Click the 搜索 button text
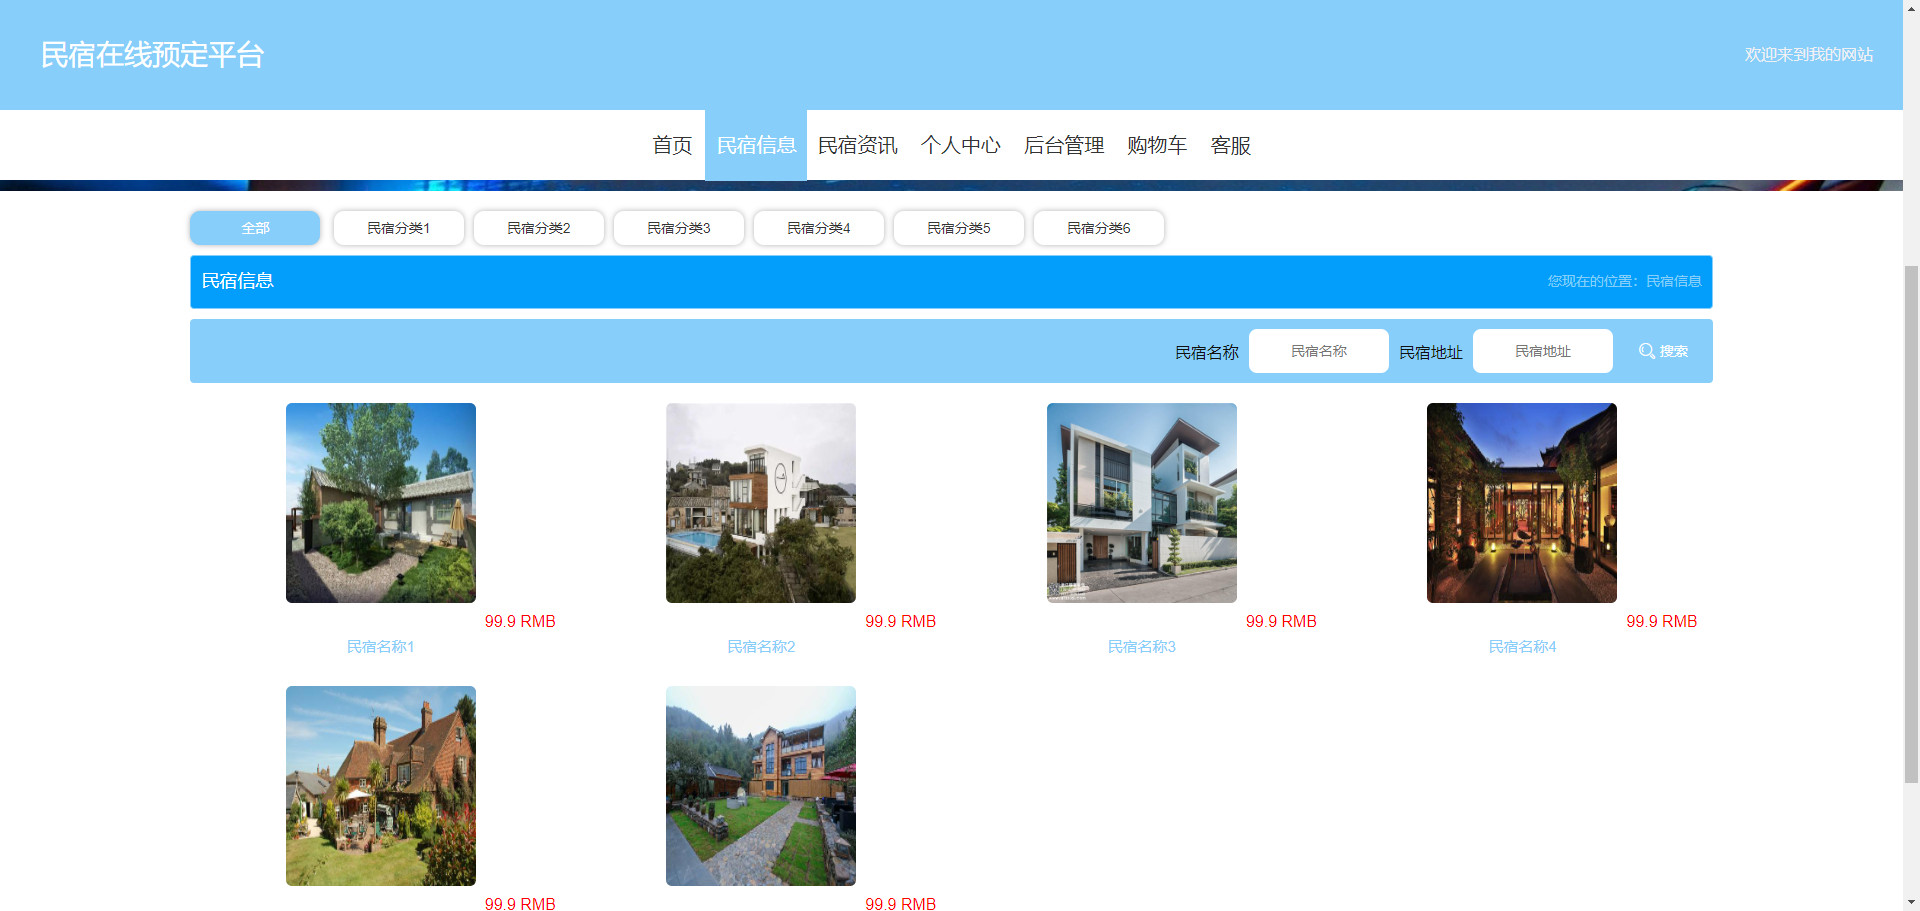The width and height of the screenshot is (1920, 911). (x=1674, y=351)
